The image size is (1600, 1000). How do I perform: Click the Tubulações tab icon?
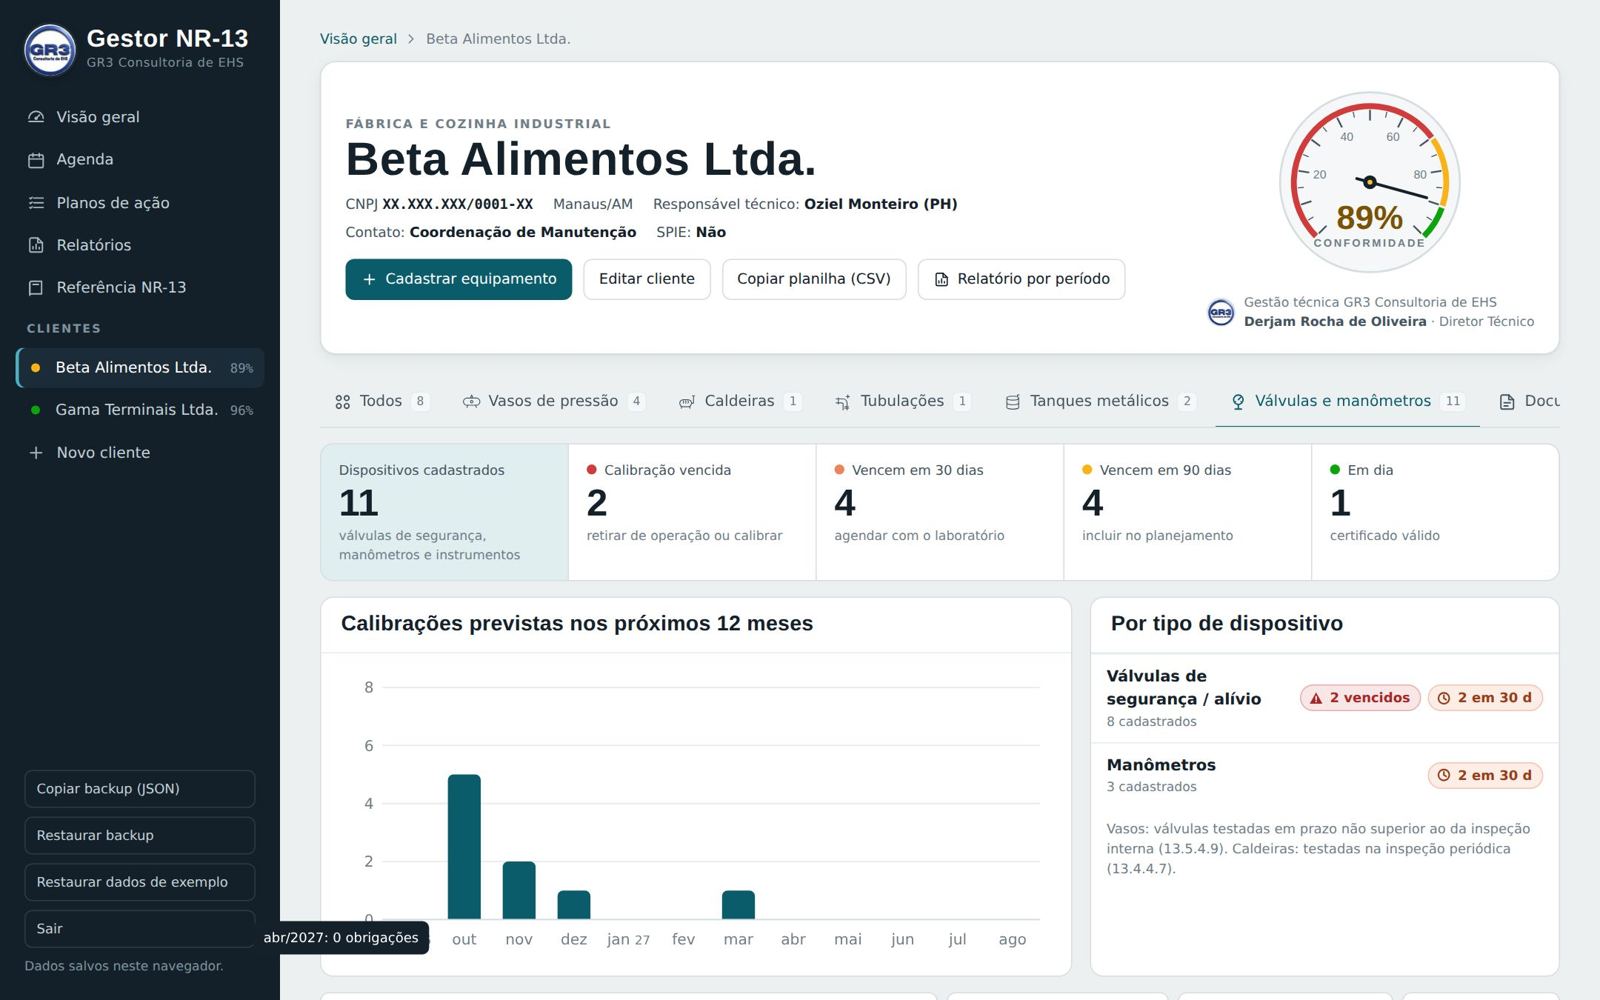coord(843,402)
